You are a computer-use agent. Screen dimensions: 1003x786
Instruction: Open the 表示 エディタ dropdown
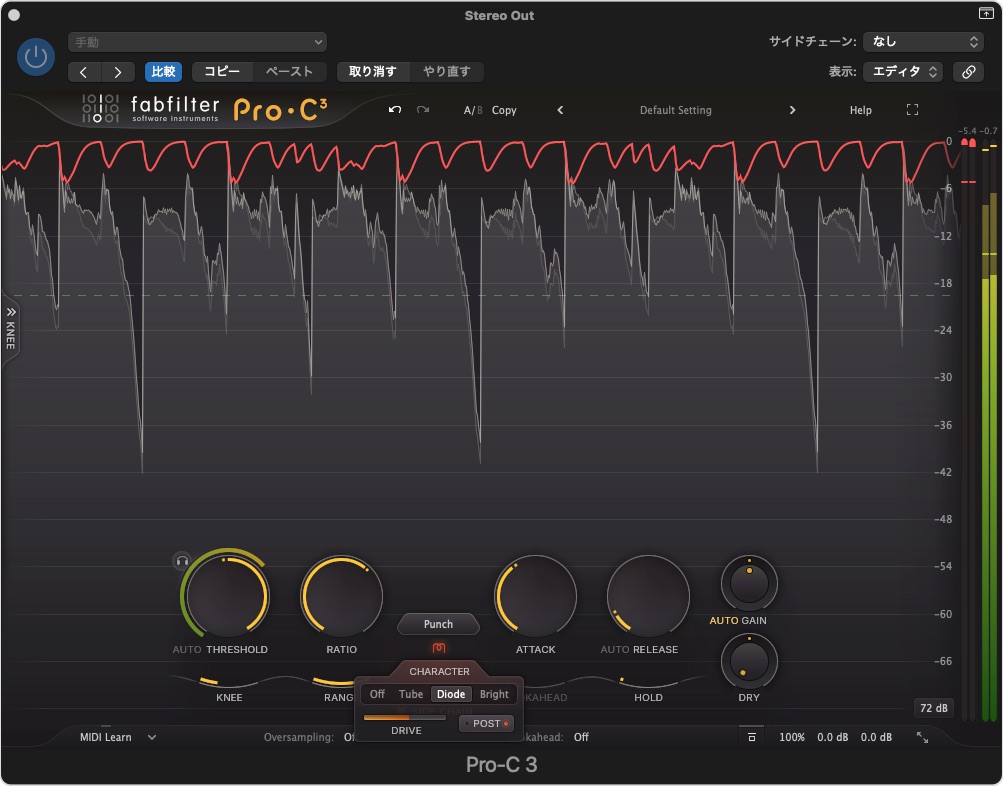coord(903,72)
